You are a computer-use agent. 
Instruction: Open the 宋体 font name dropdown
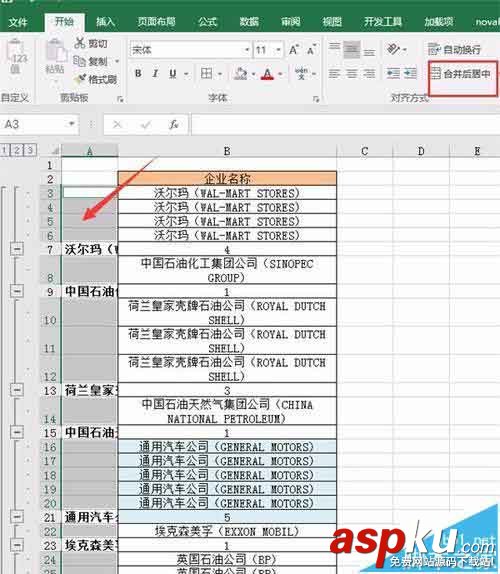coord(247,50)
